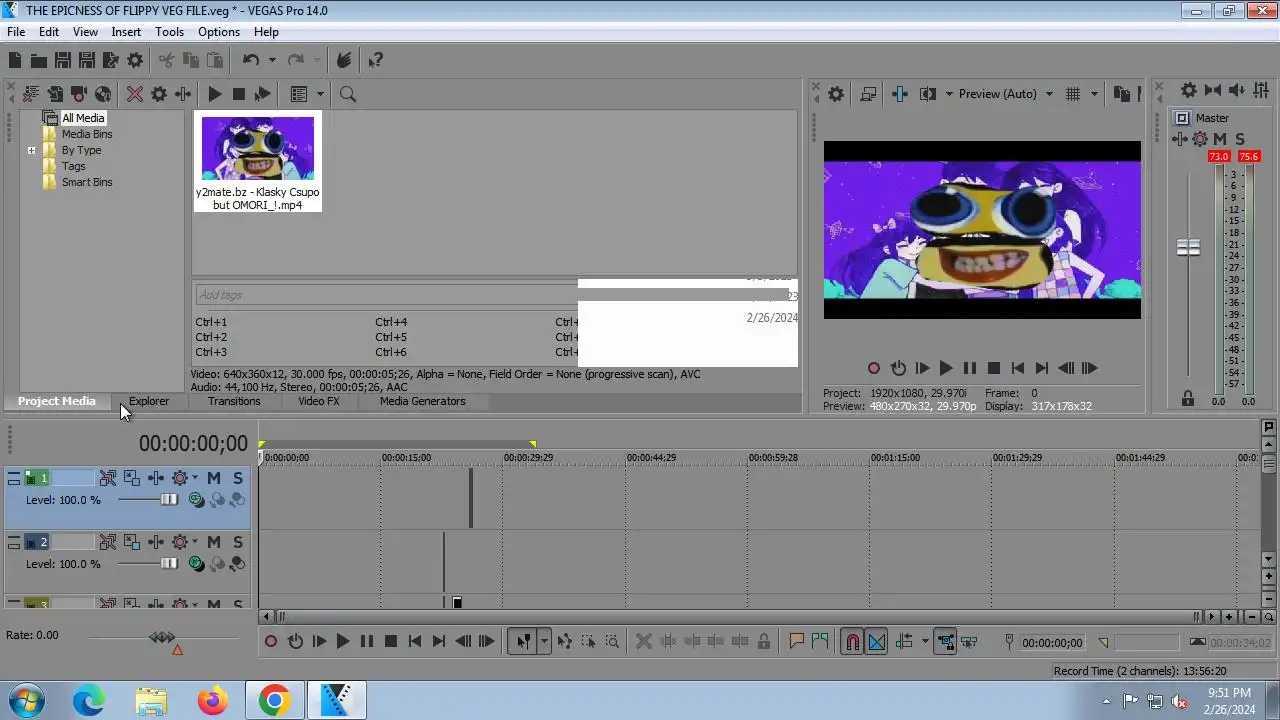This screenshot has height=720, width=1280.
Task: Preview on external monitor
Action: (x=868, y=94)
